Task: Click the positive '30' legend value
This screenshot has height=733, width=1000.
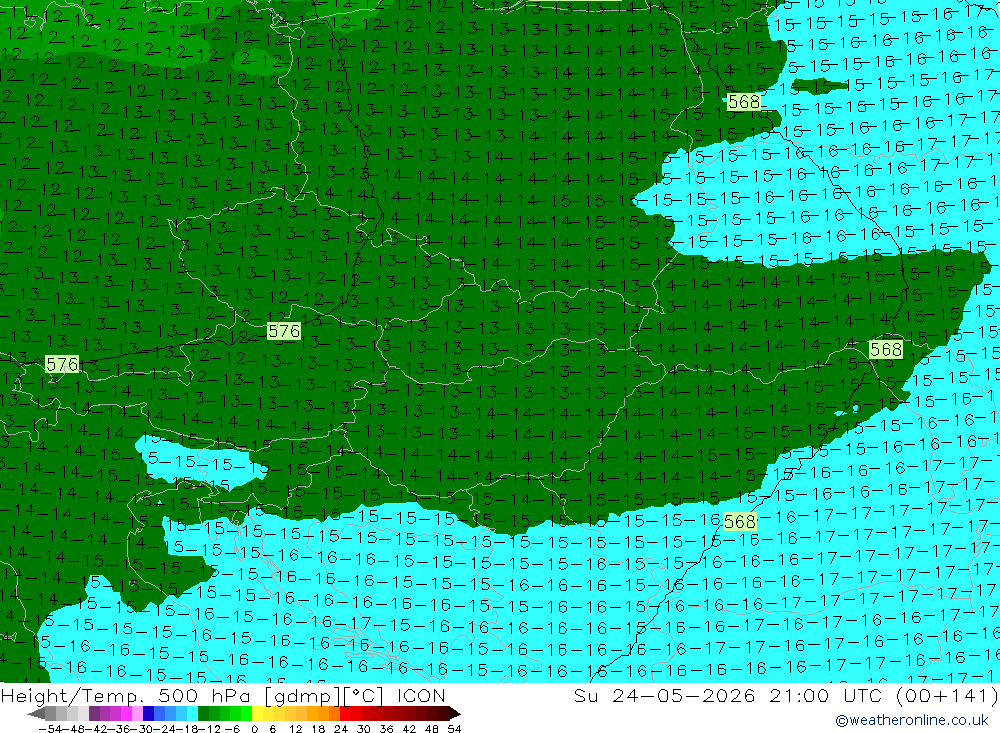Action: coord(364,729)
